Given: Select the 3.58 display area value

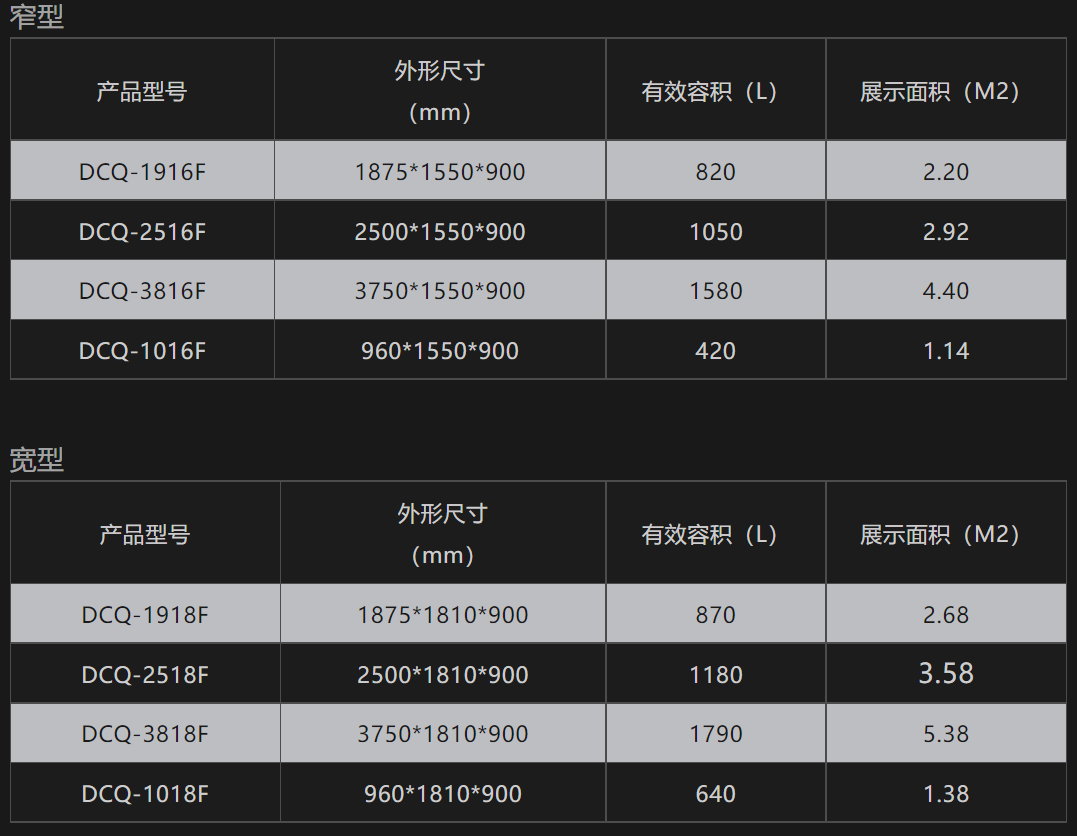Looking at the screenshot, I should pyautogui.click(x=946, y=674).
